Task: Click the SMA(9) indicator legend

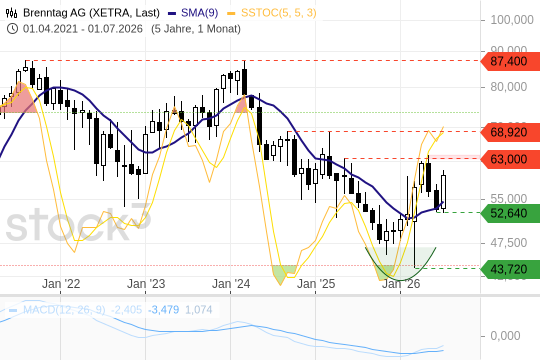Action: [x=199, y=13]
